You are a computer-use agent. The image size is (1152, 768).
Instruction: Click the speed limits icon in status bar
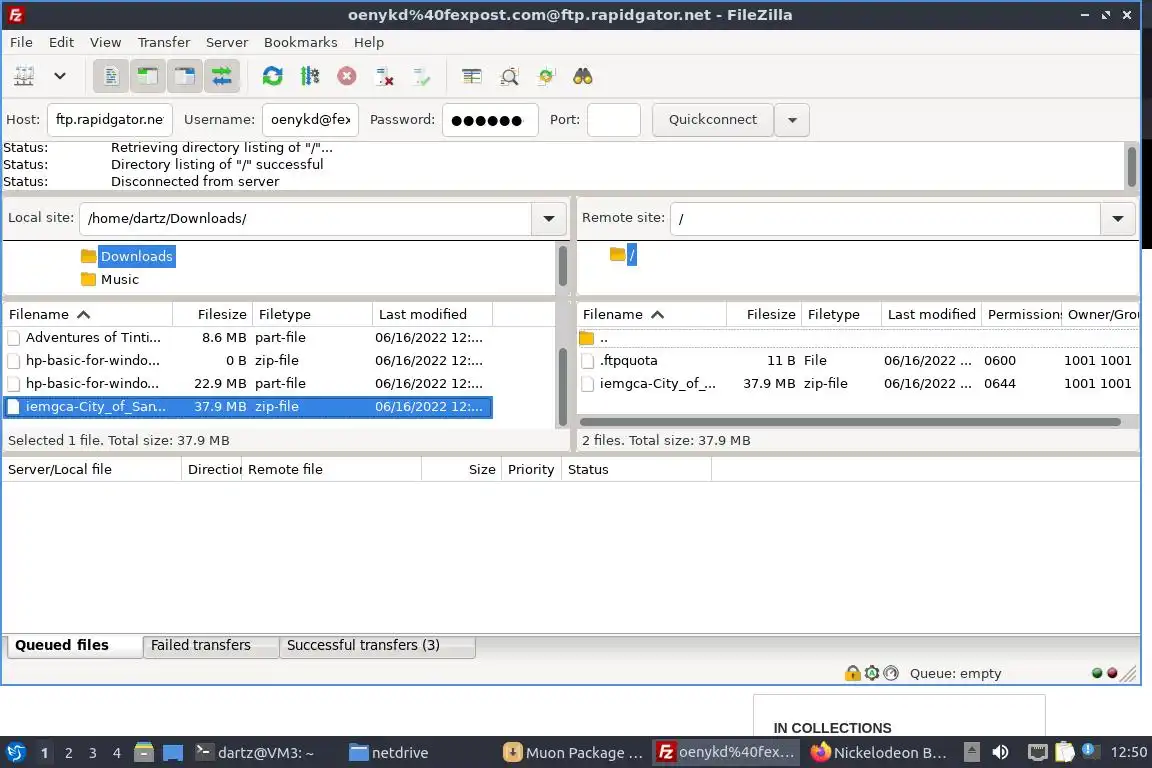click(871, 672)
